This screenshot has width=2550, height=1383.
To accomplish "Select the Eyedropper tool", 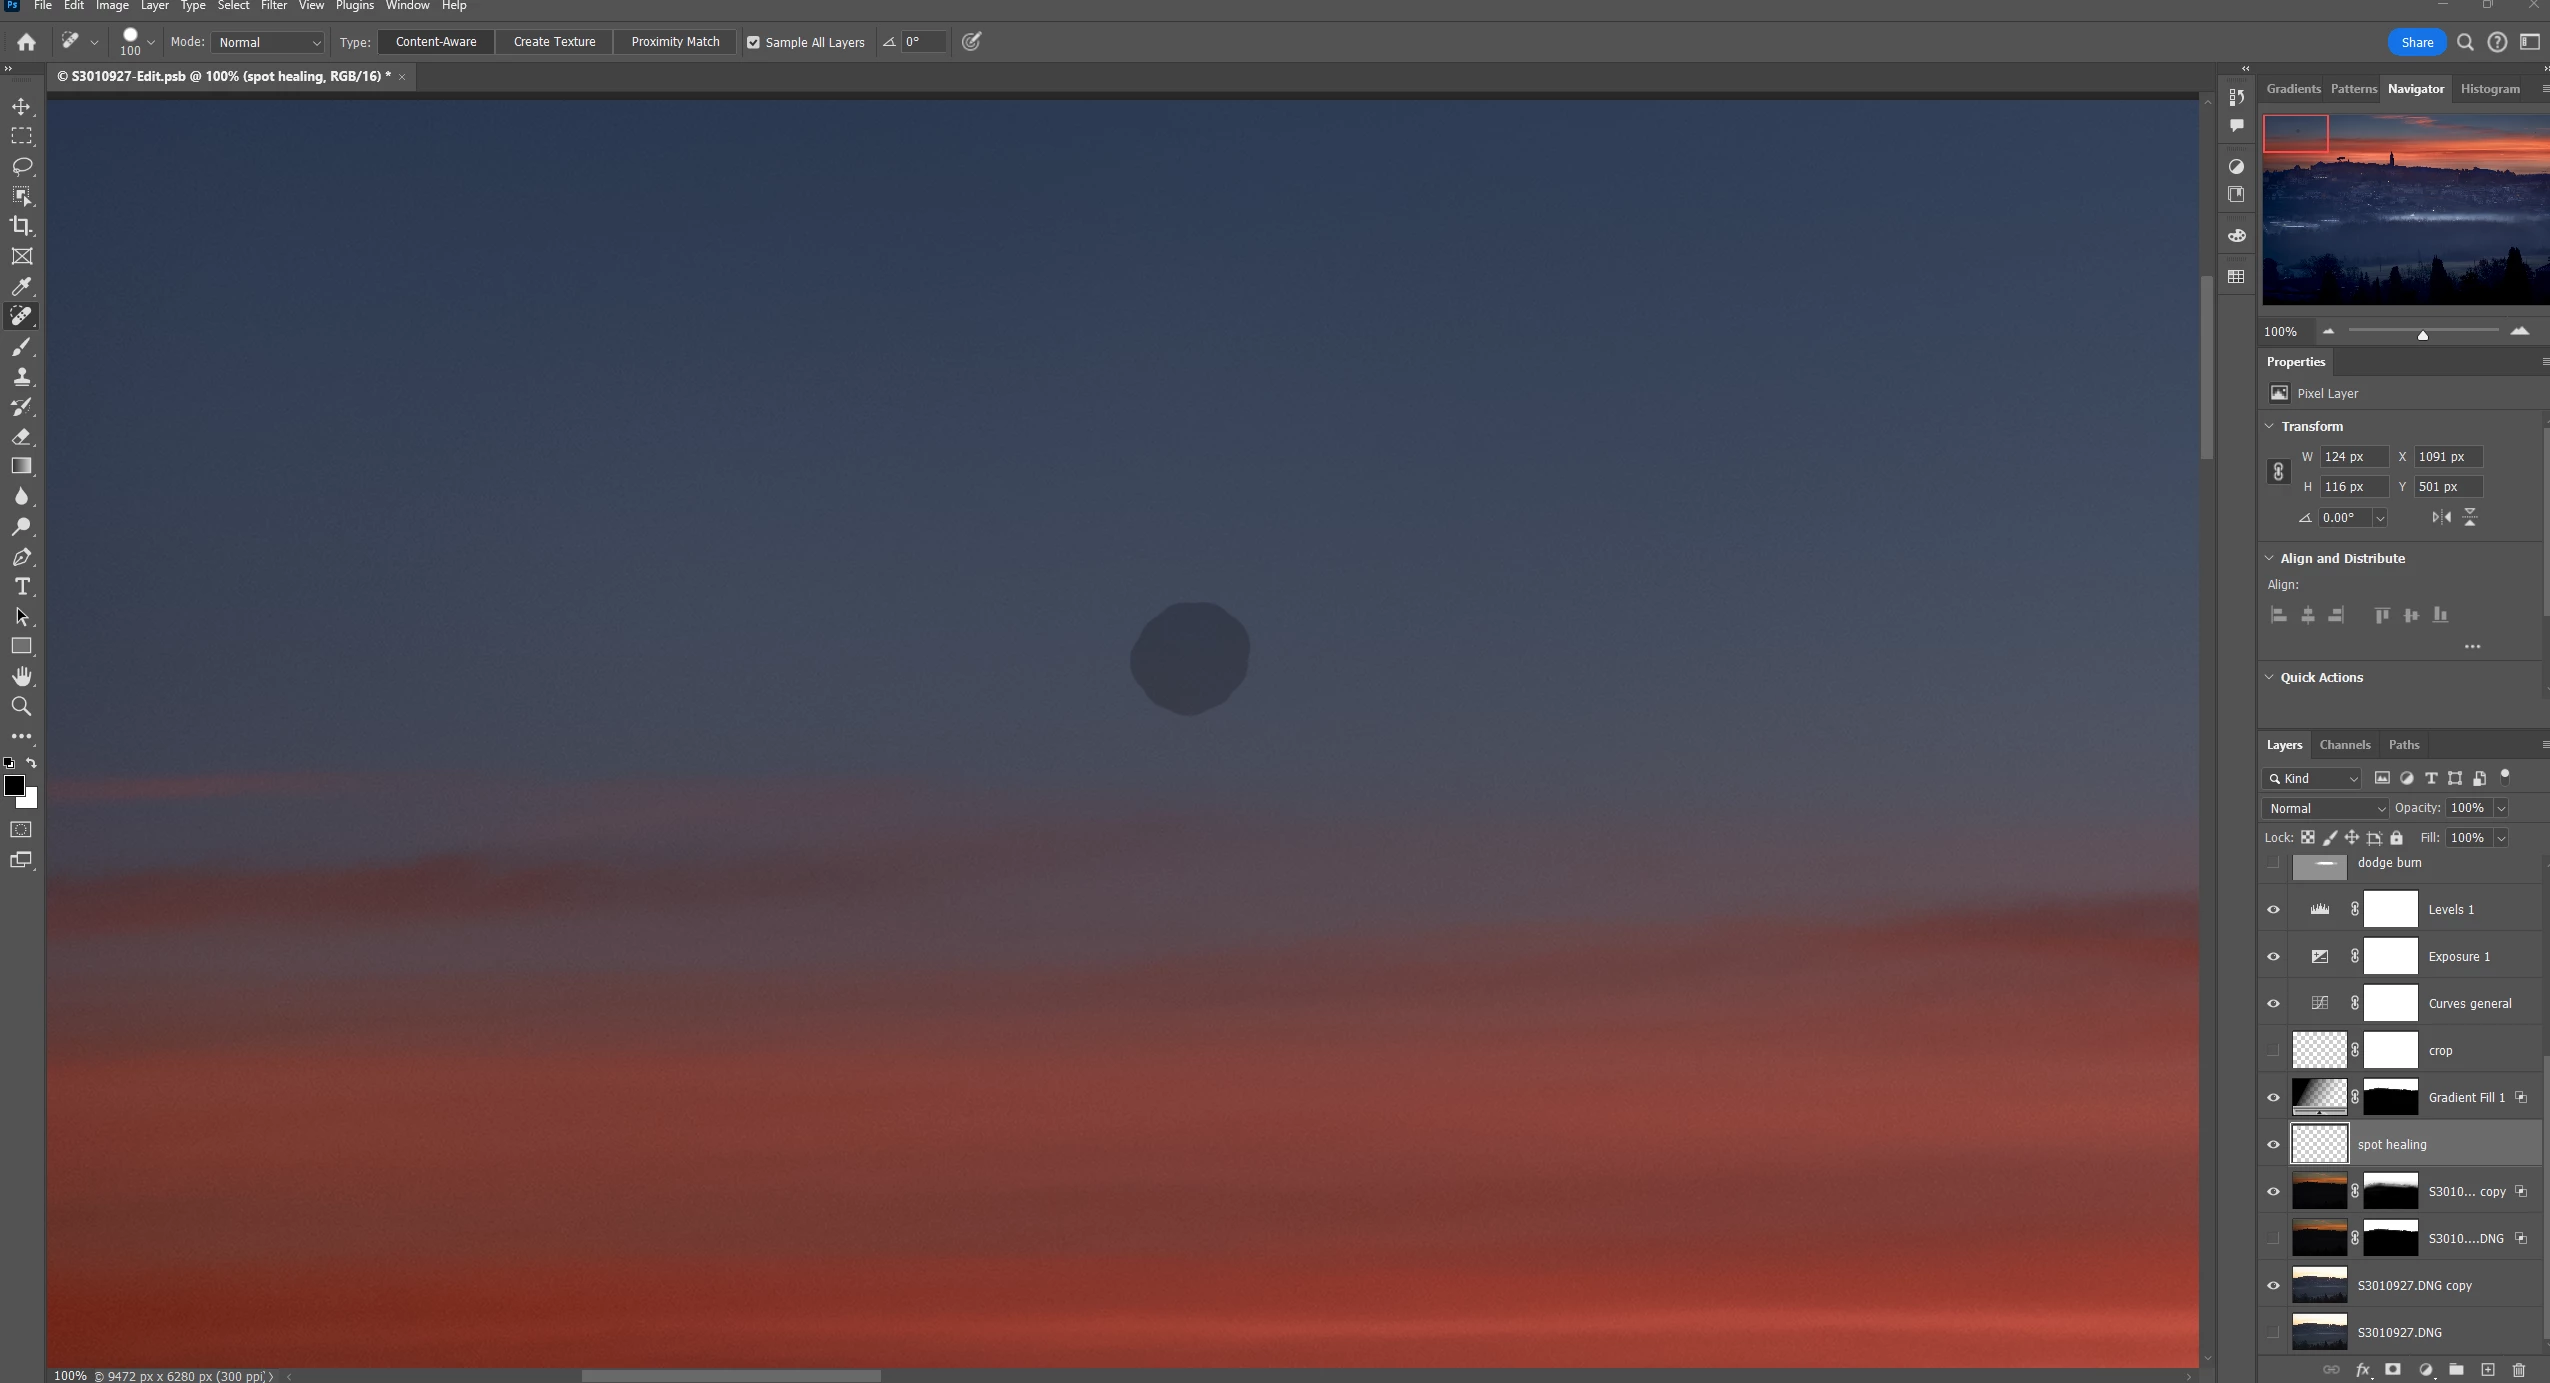I will [21, 286].
